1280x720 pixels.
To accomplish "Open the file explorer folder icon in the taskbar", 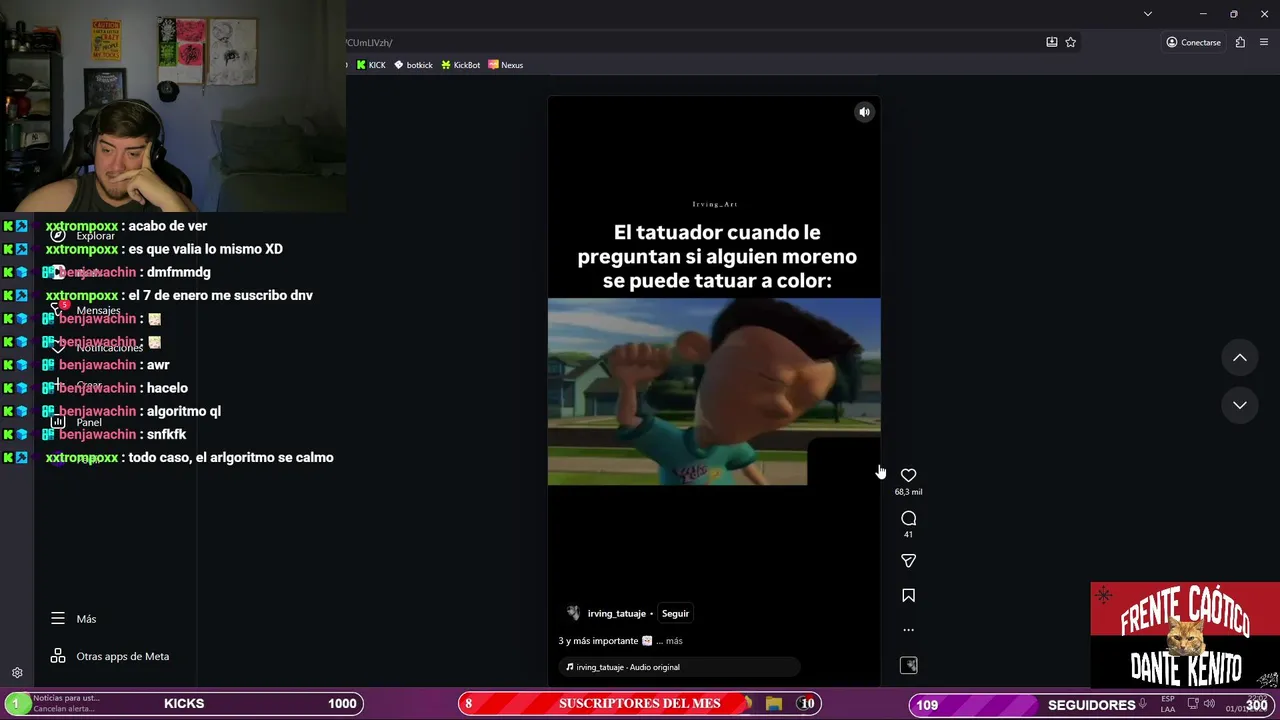I will pyautogui.click(x=773, y=704).
